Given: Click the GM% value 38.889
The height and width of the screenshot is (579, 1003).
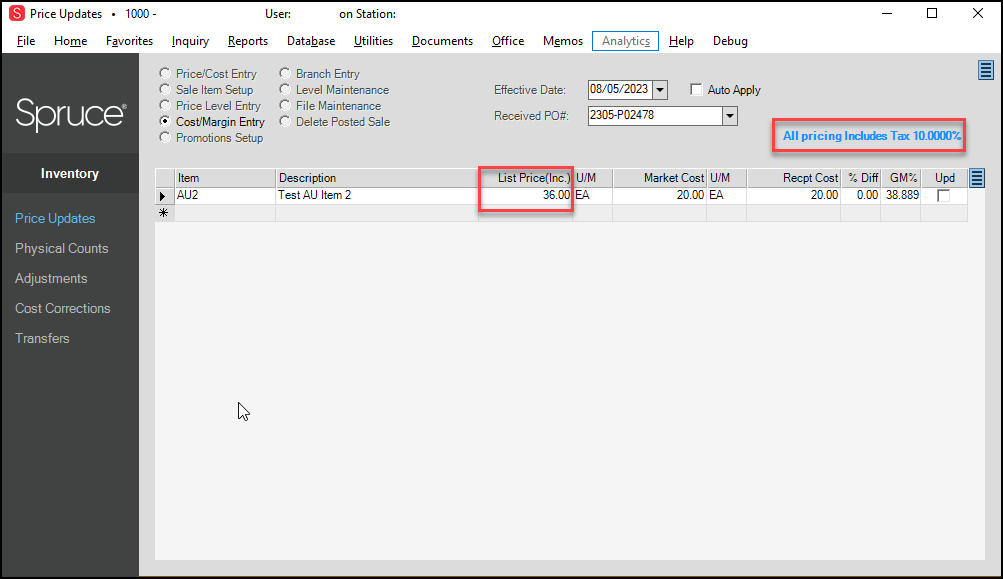Looking at the screenshot, I should 901,195.
